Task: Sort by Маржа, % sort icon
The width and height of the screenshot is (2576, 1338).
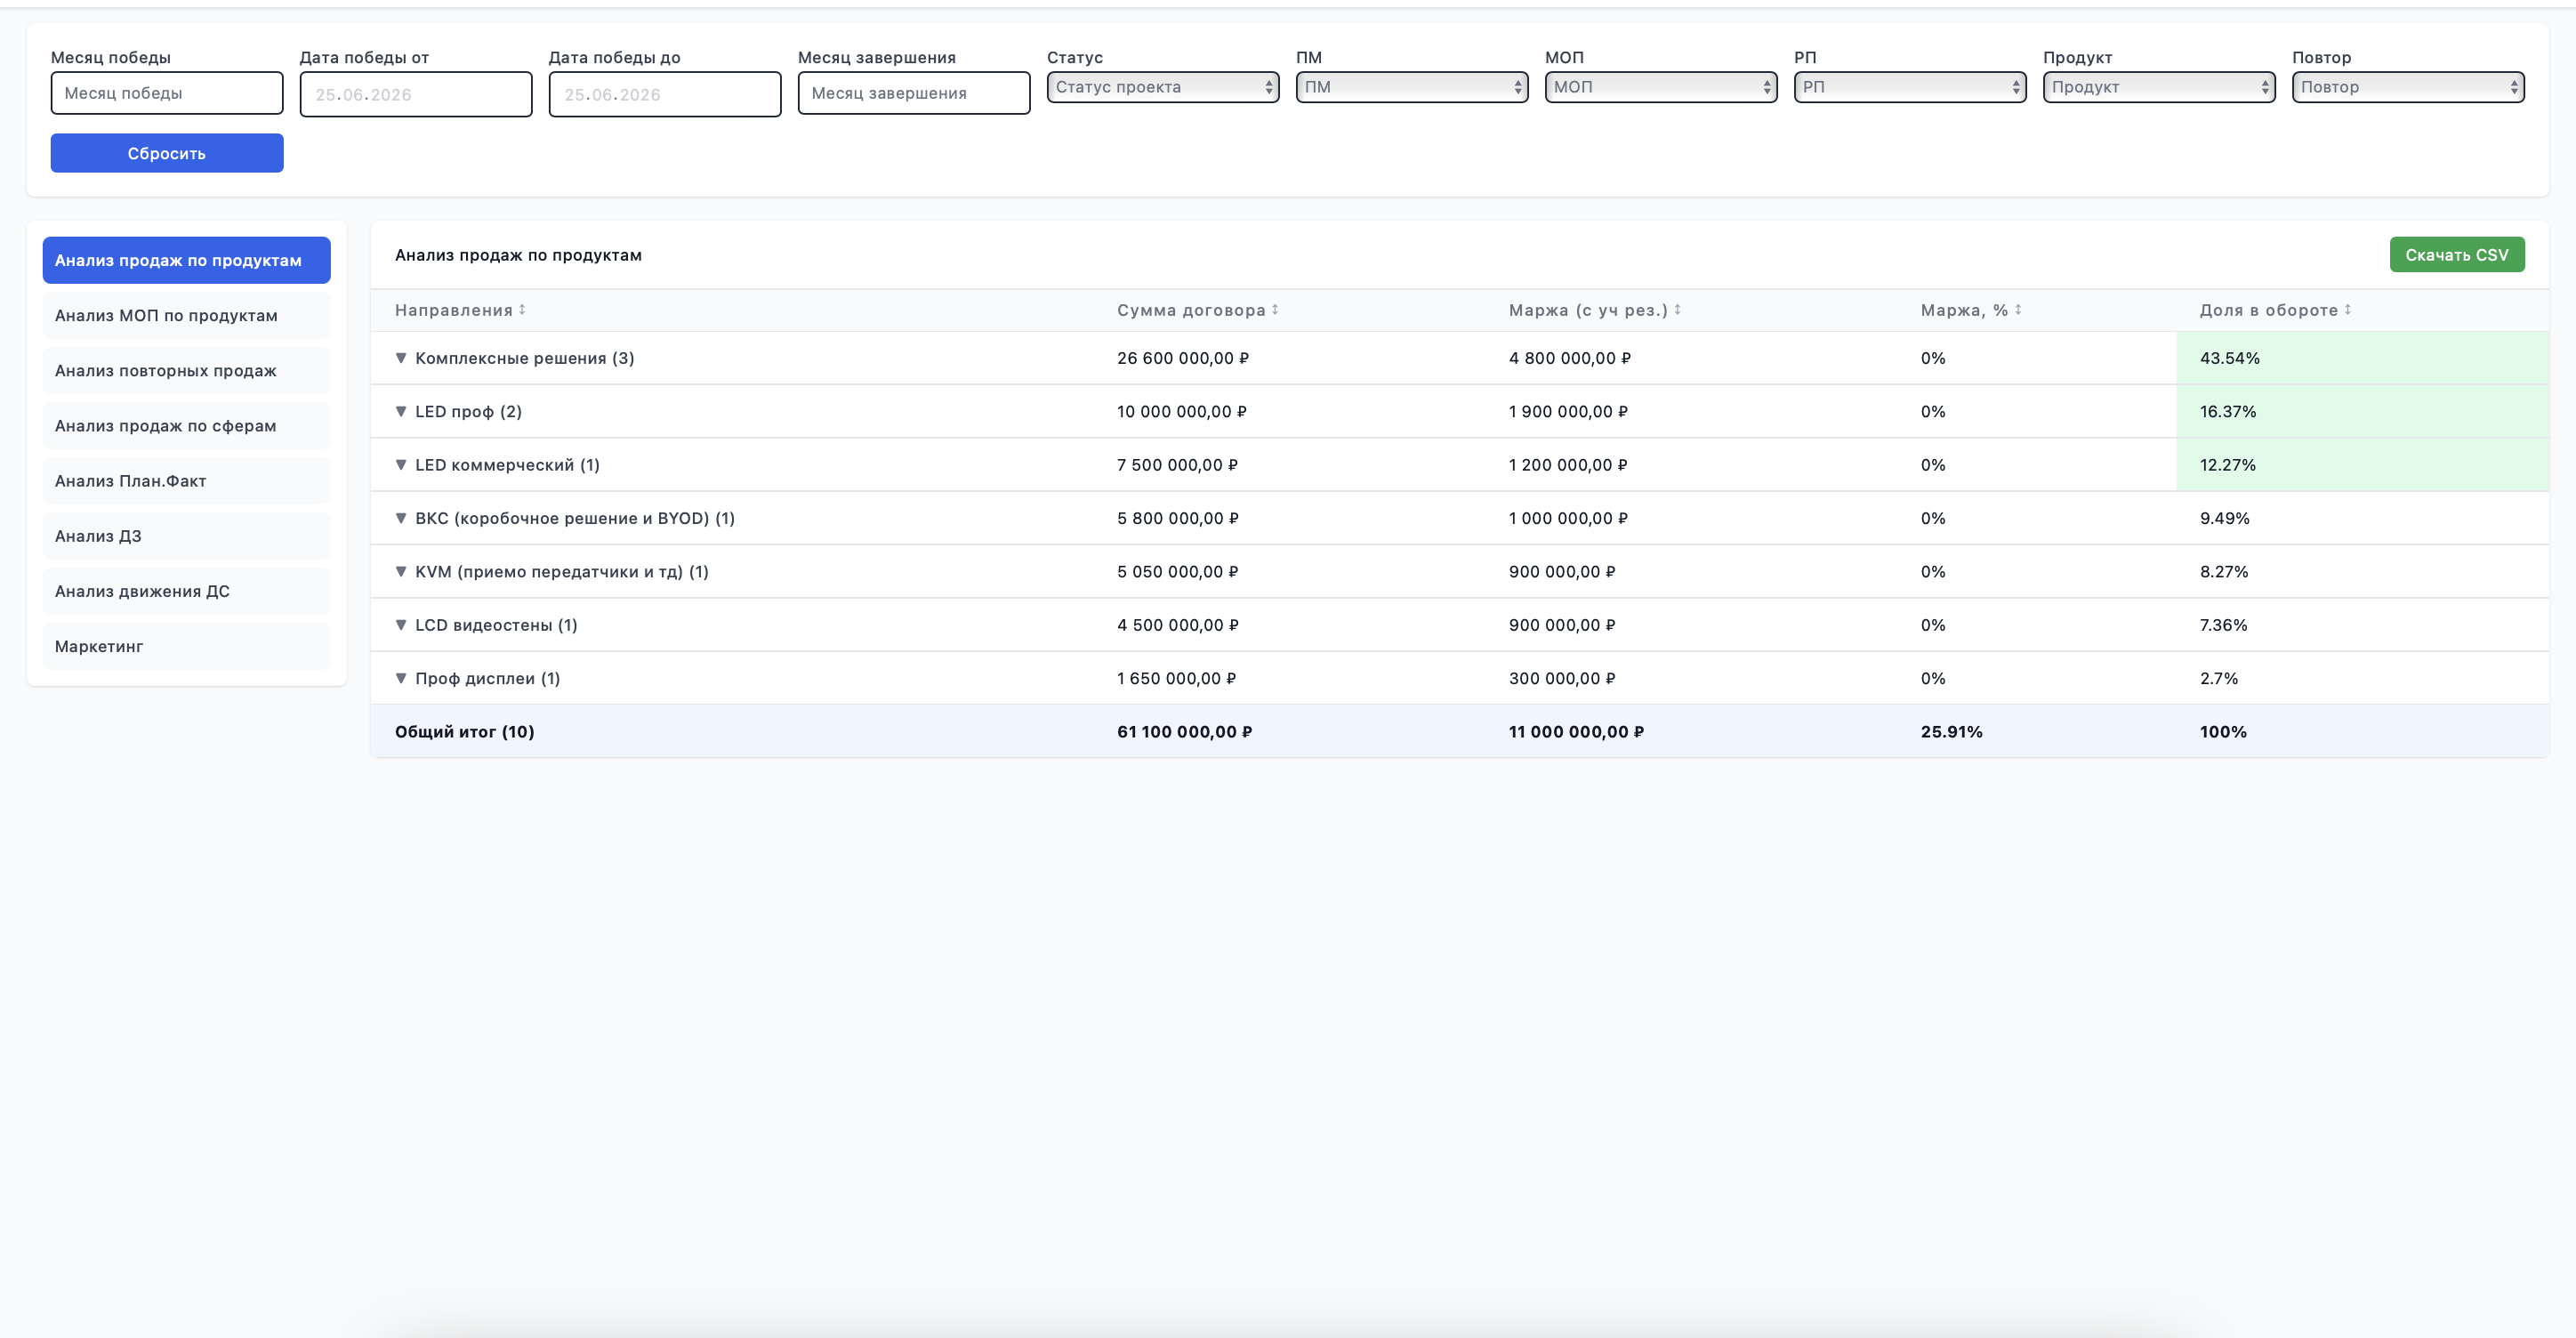Action: [x=2018, y=310]
